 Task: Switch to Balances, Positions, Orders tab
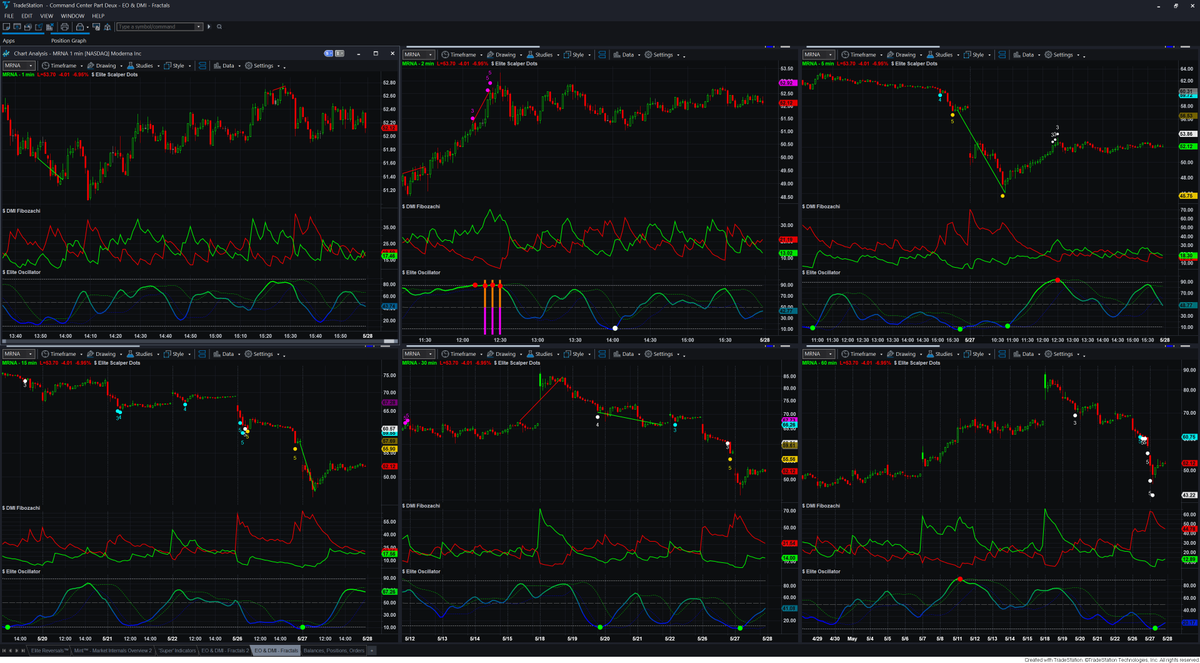coord(334,651)
